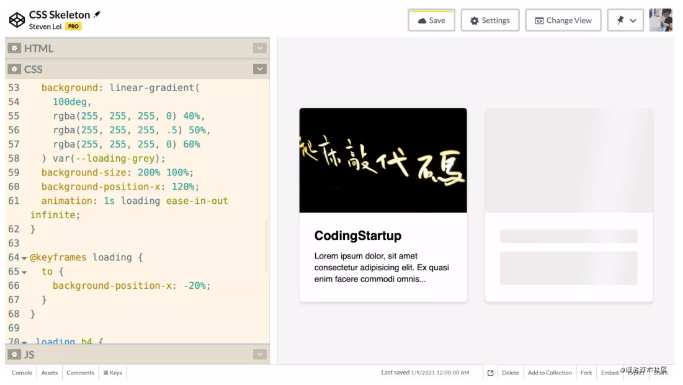Open the CSS editor dropdown chevron
The width and height of the screenshot is (683, 385).
click(260, 69)
